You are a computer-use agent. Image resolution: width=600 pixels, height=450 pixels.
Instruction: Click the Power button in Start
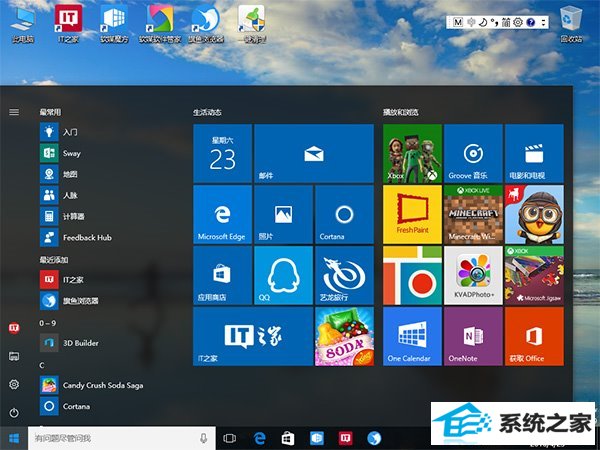(14, 413)
